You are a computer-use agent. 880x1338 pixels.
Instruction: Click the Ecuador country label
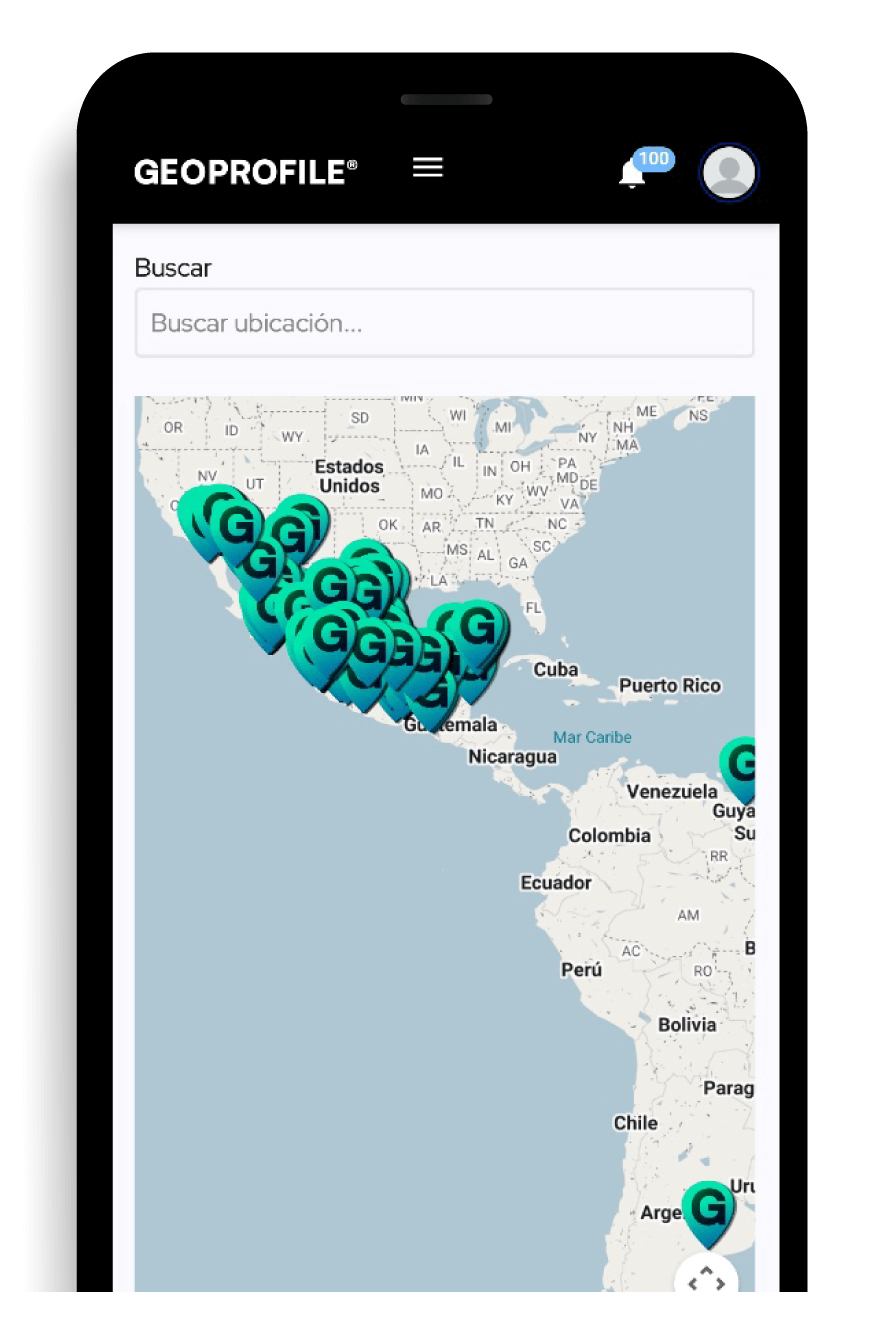point(556,883)
